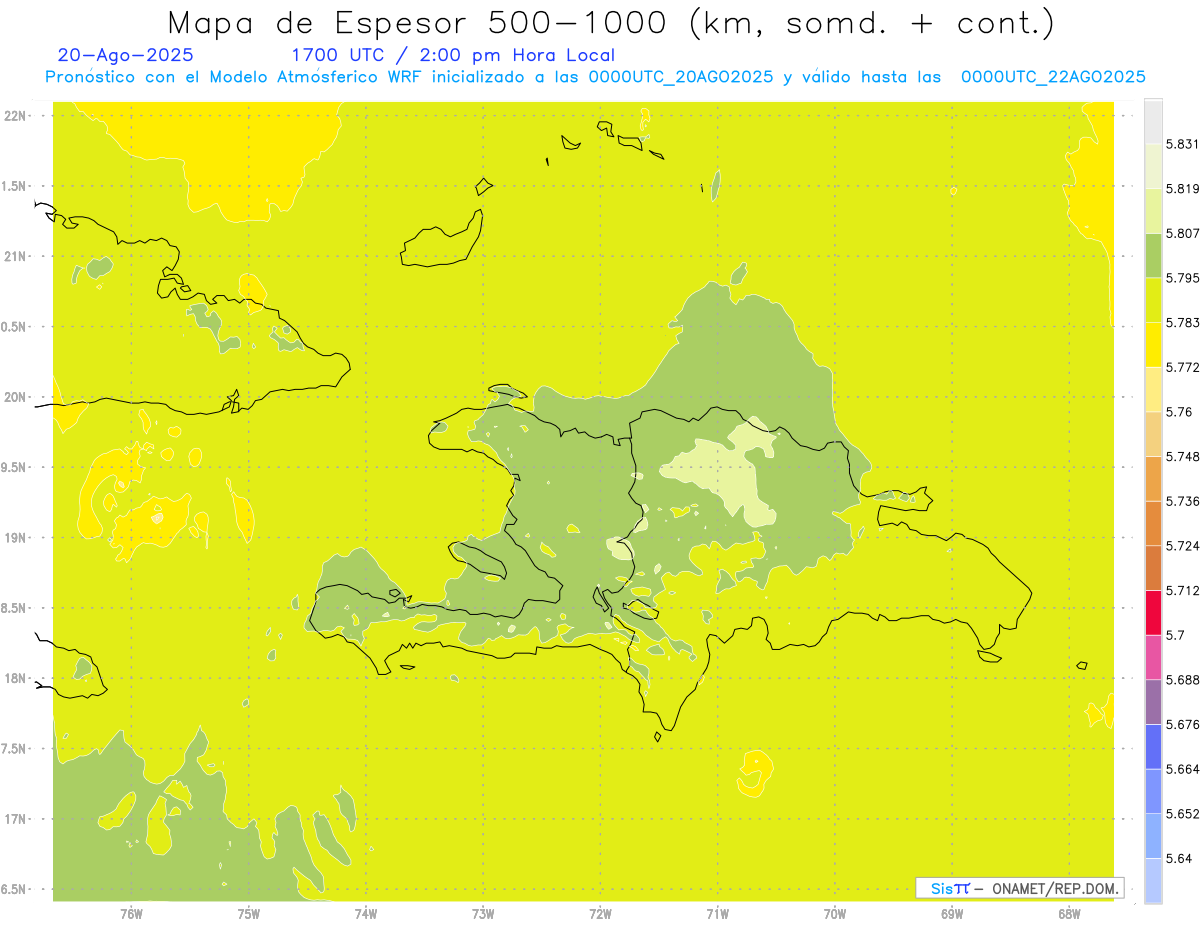Click the legend value 5.724
The height and width of the screenshot is (927, 1200).
tap(1182, 546)
